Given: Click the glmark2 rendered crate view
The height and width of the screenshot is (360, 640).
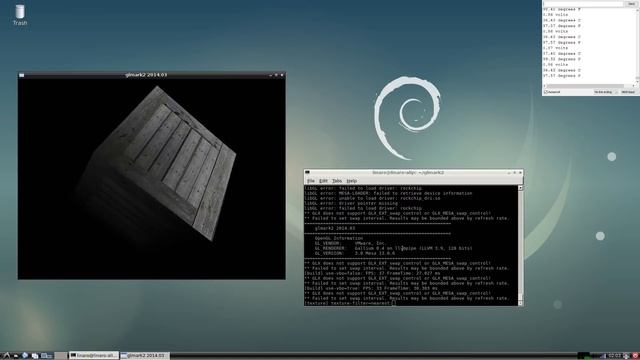Looking at the screenshot, I should 151,179.
